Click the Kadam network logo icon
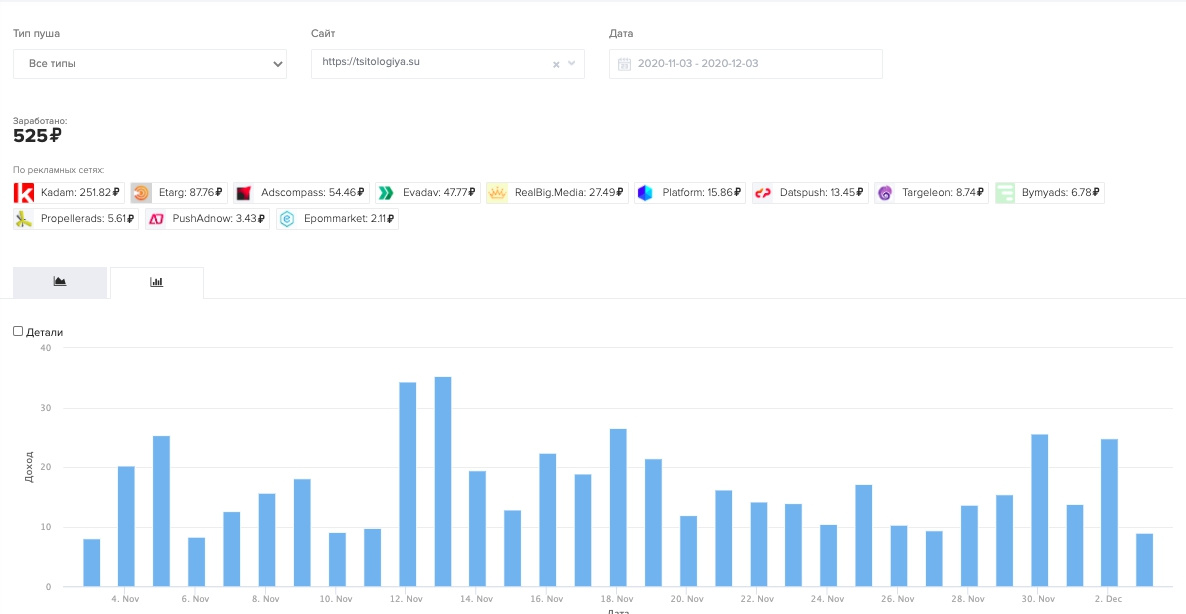The width and height of the screenshot is (1186, 614). [24, 193]
